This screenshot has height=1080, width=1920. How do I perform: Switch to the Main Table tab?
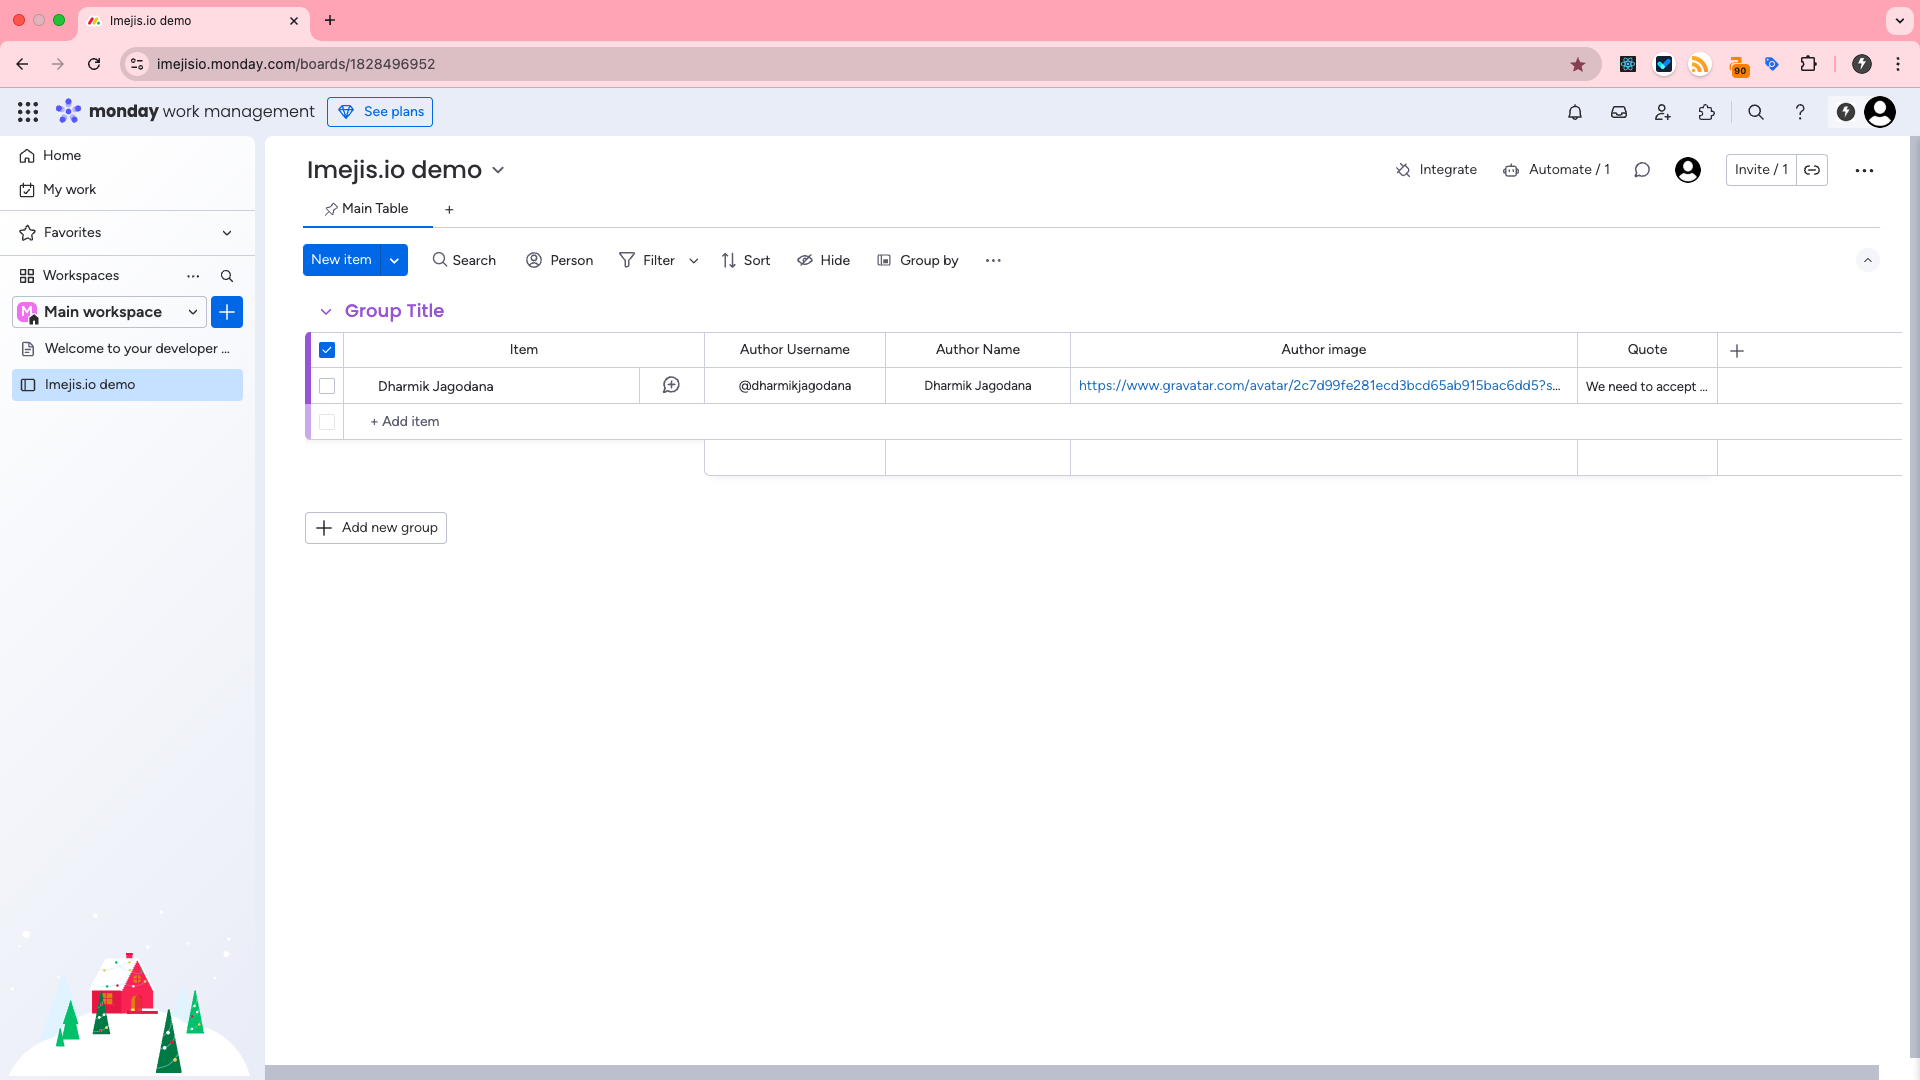pyautogui.click(x=366, y=209)
